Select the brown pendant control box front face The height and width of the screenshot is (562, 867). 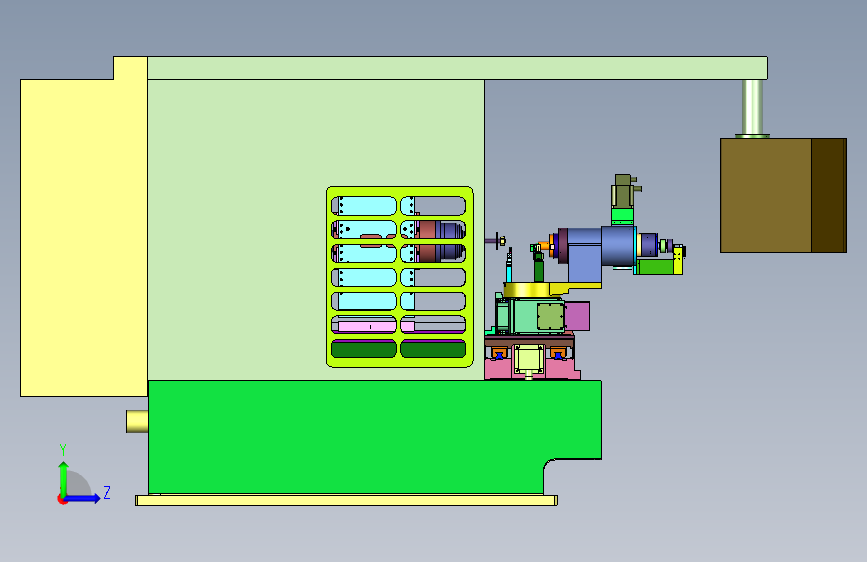[x=766, y=195]
